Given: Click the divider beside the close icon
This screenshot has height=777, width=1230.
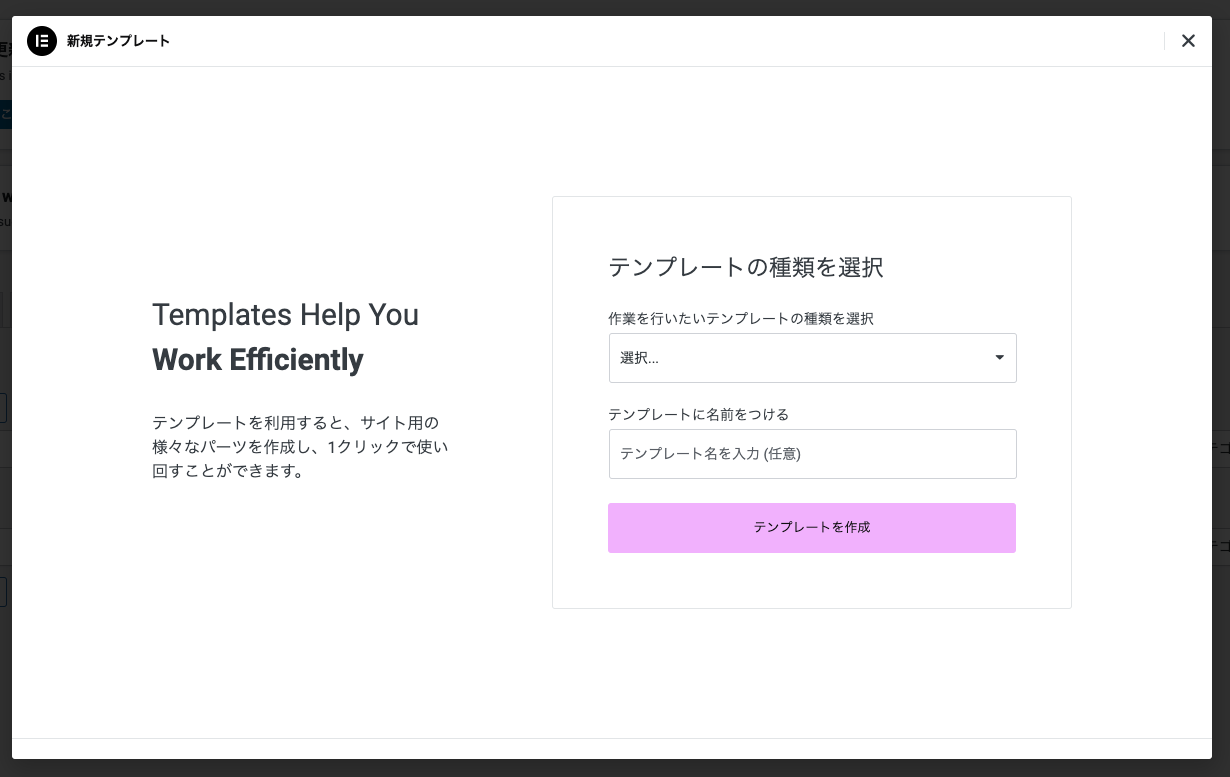Looking at the screenshot, I should (x=1165, y=41).
